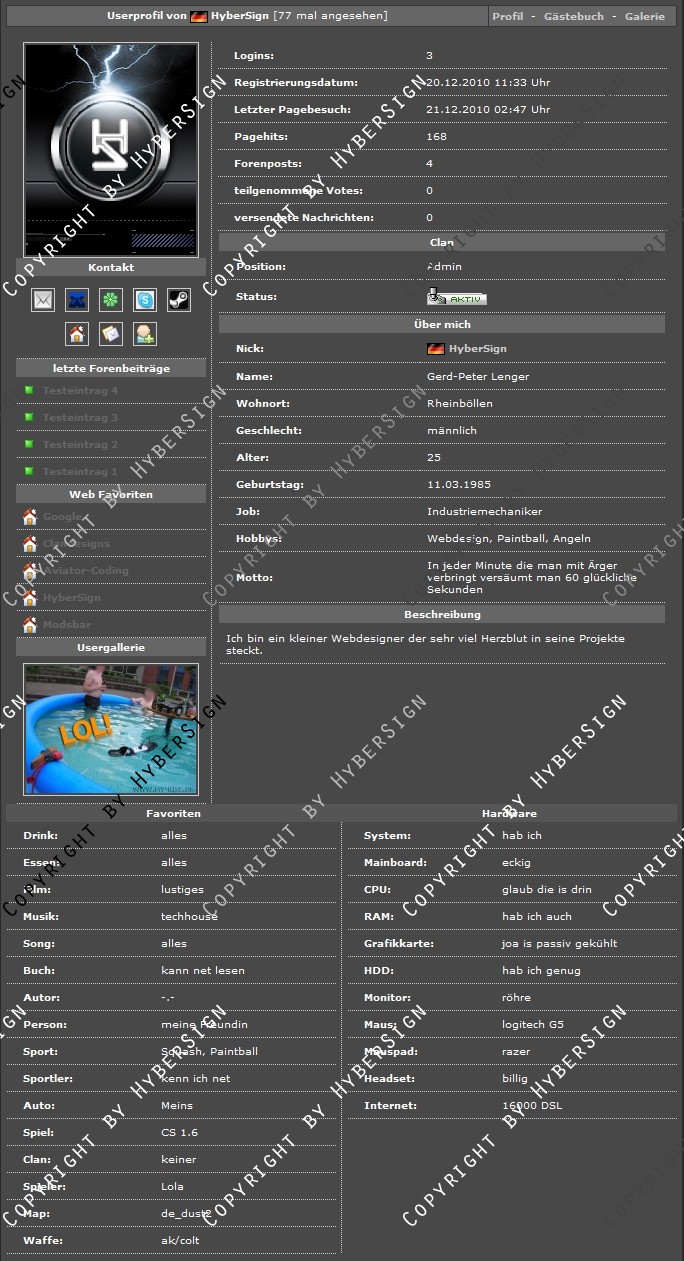Open forum post Testeintrag 1
Image resolution: width=684 pixels, height=1261 pixels.
(80, 472)
